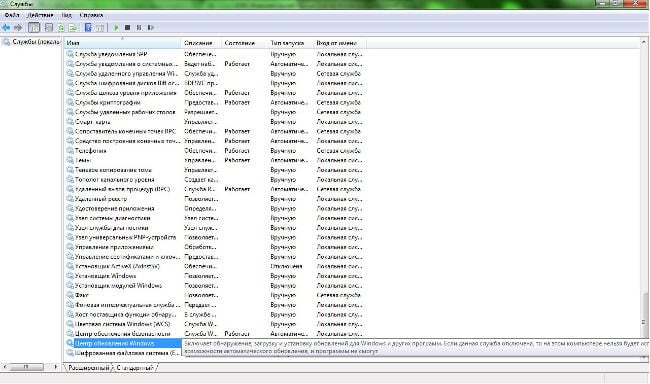The image size is (650, 384).
Task: Sort by the Состояние column header
Action: tap(245, 43)
